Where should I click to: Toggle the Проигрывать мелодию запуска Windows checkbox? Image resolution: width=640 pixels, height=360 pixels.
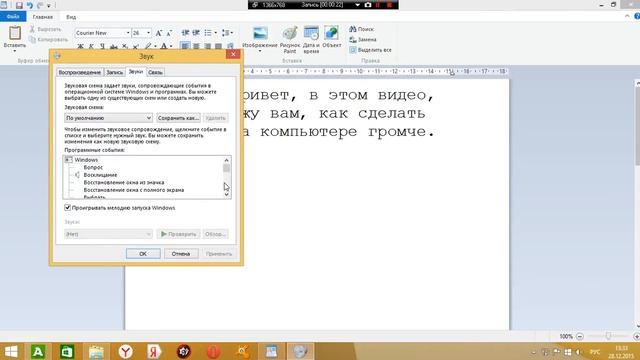pyautogui.click(x=68, y=208)
